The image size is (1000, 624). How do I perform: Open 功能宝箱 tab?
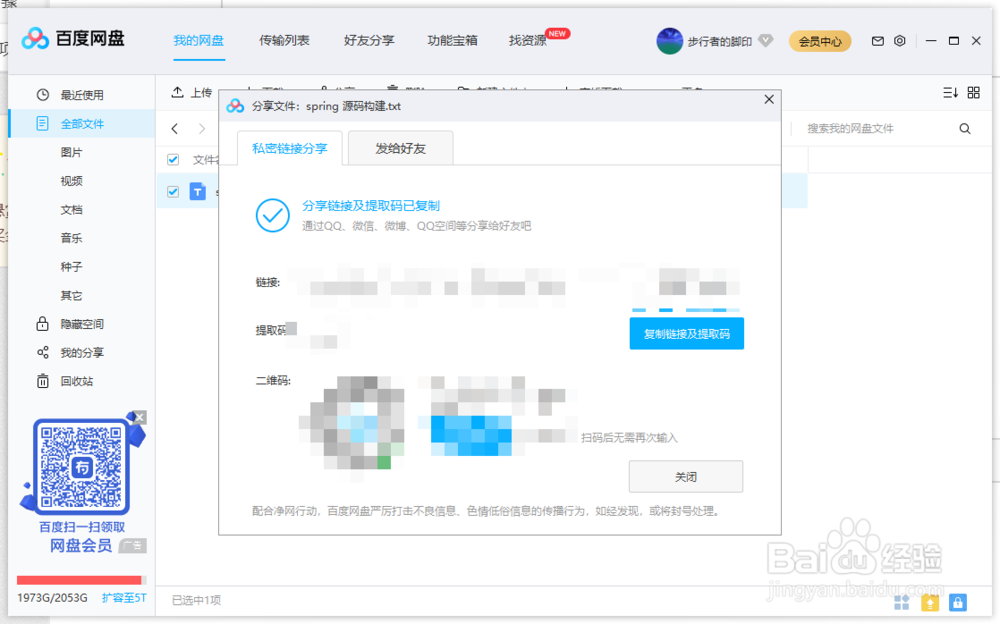pos(452,41)
